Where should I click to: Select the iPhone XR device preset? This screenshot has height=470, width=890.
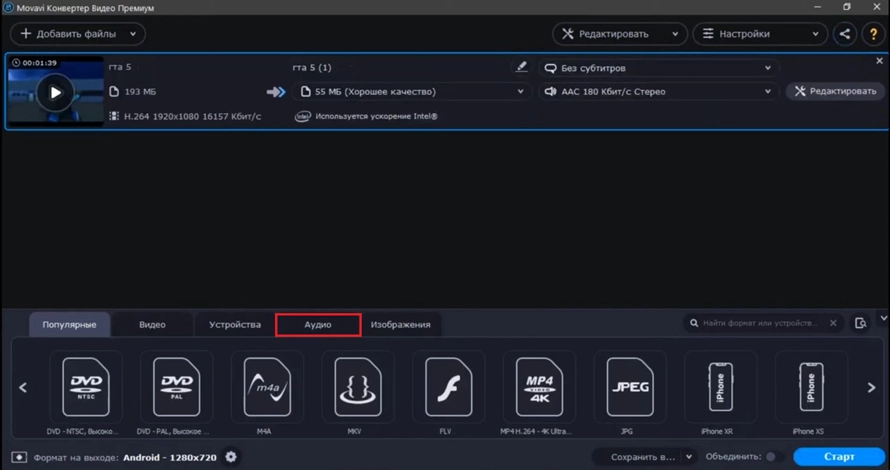point(720,387)
